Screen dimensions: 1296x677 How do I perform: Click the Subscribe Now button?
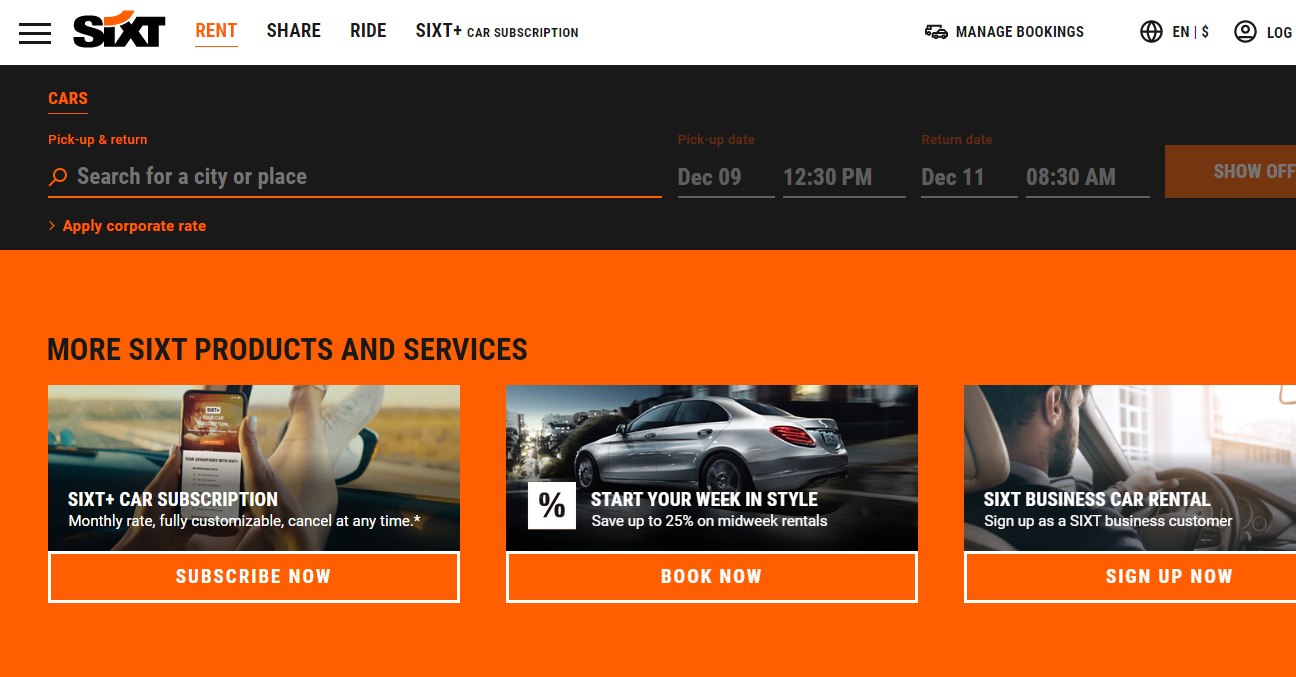254,577
